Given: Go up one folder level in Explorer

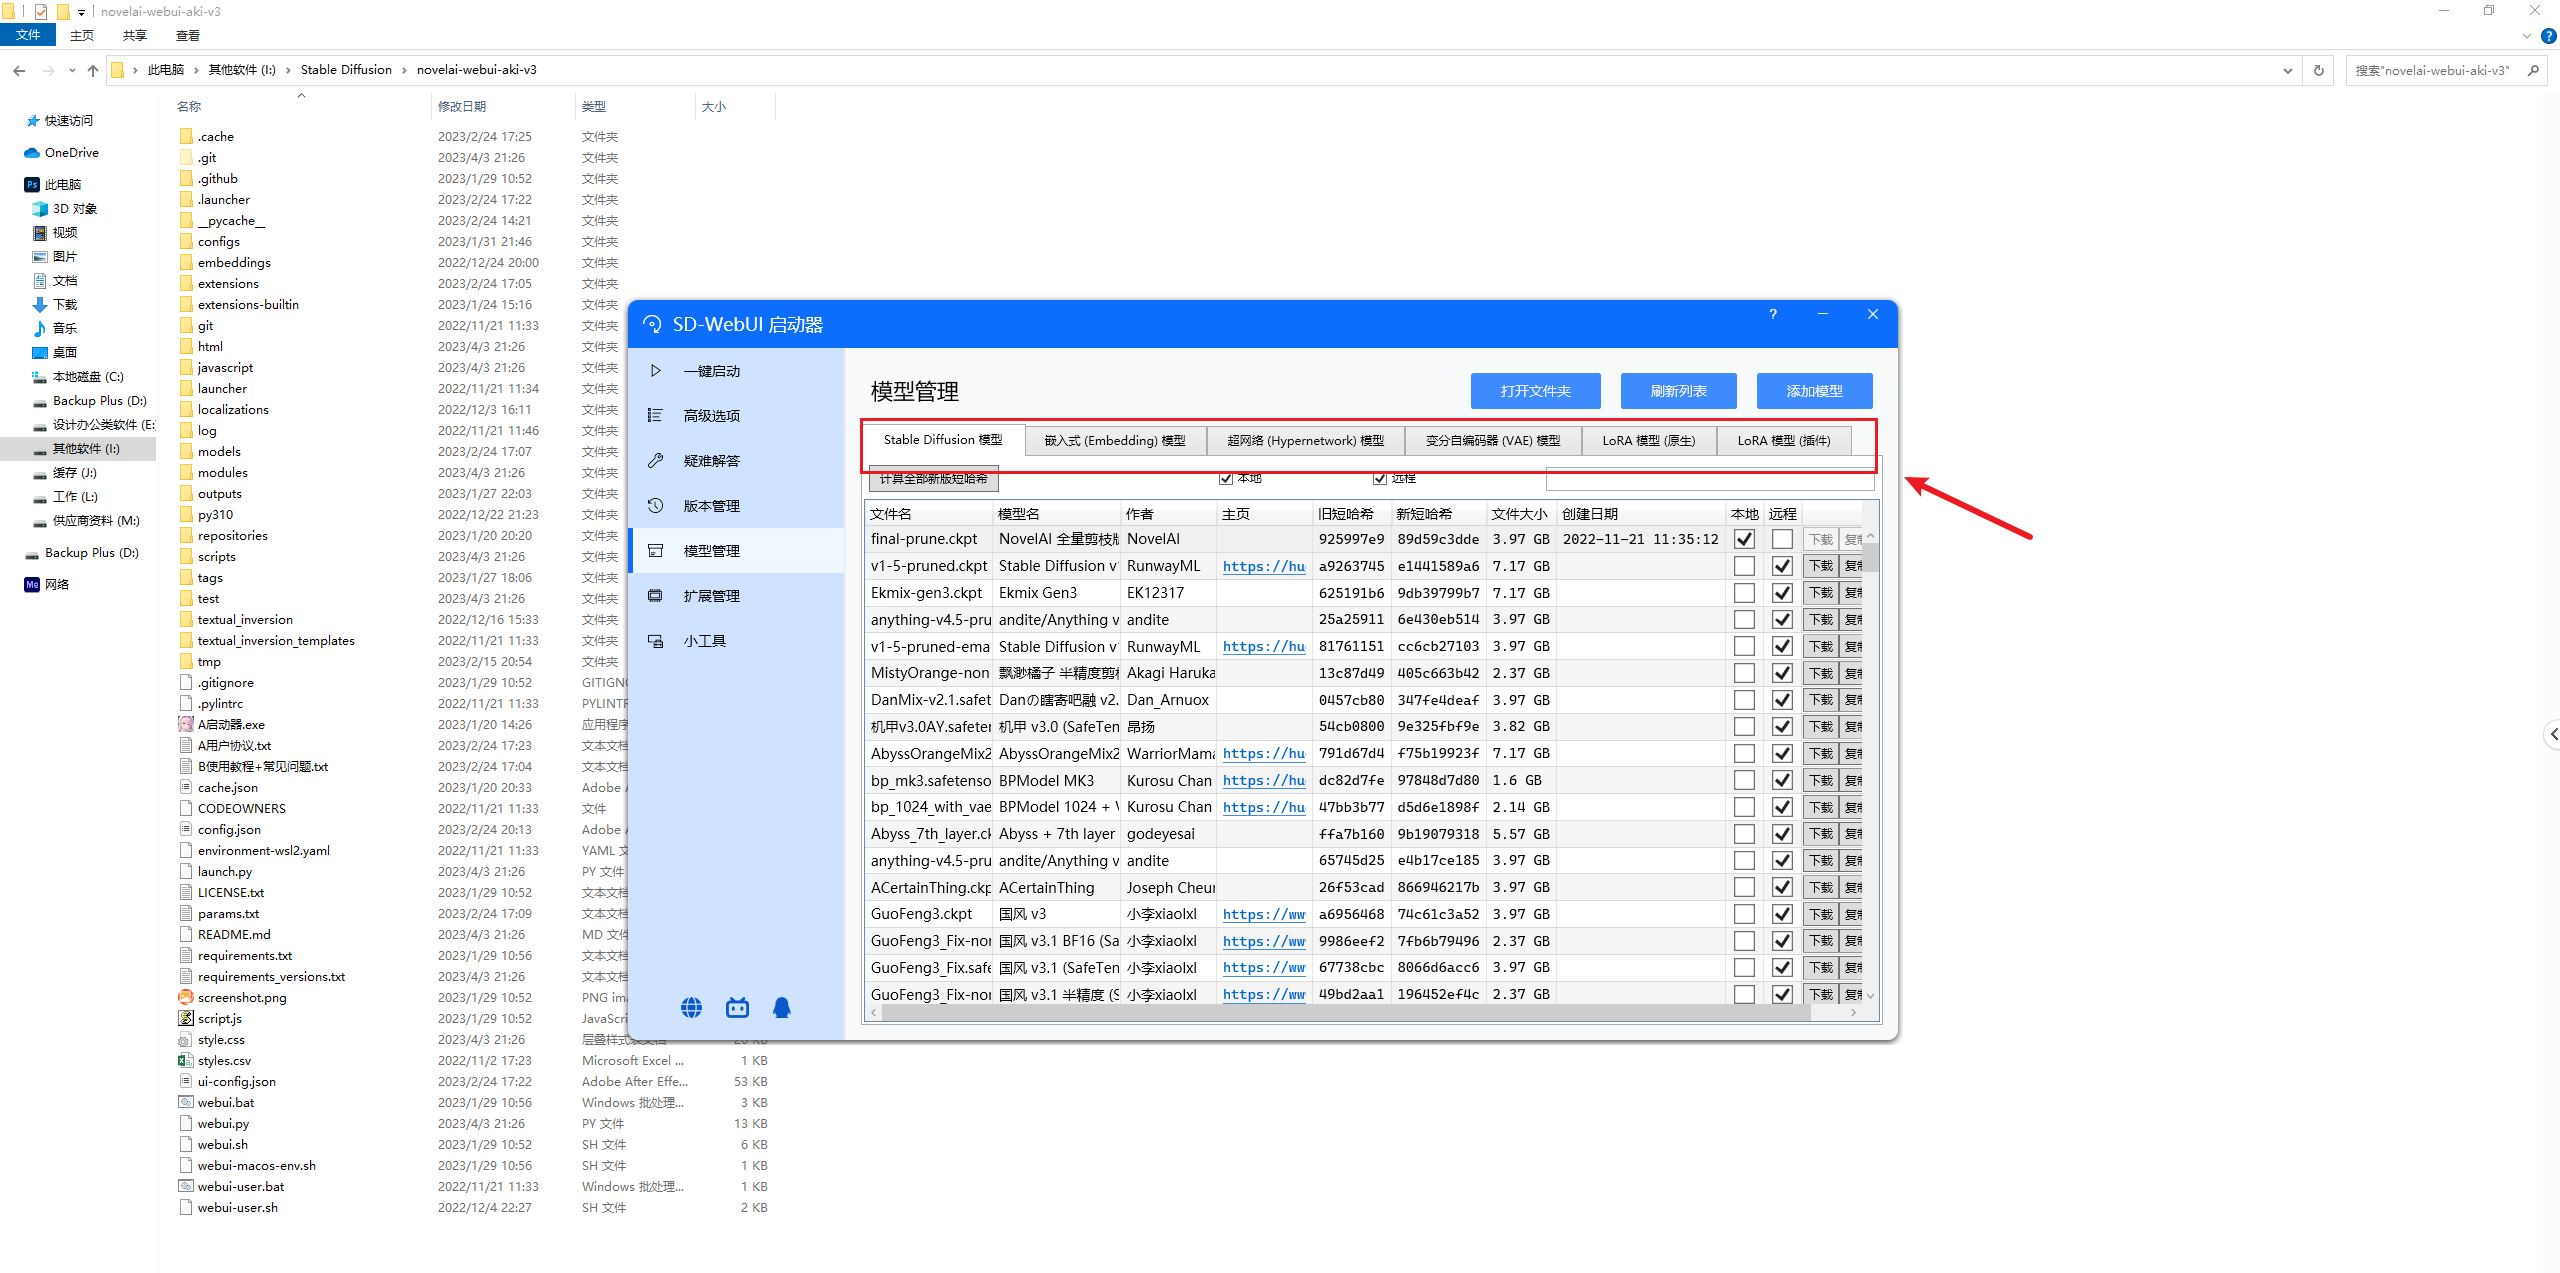Looking at the screenshot, I should (x=93, y=70).
